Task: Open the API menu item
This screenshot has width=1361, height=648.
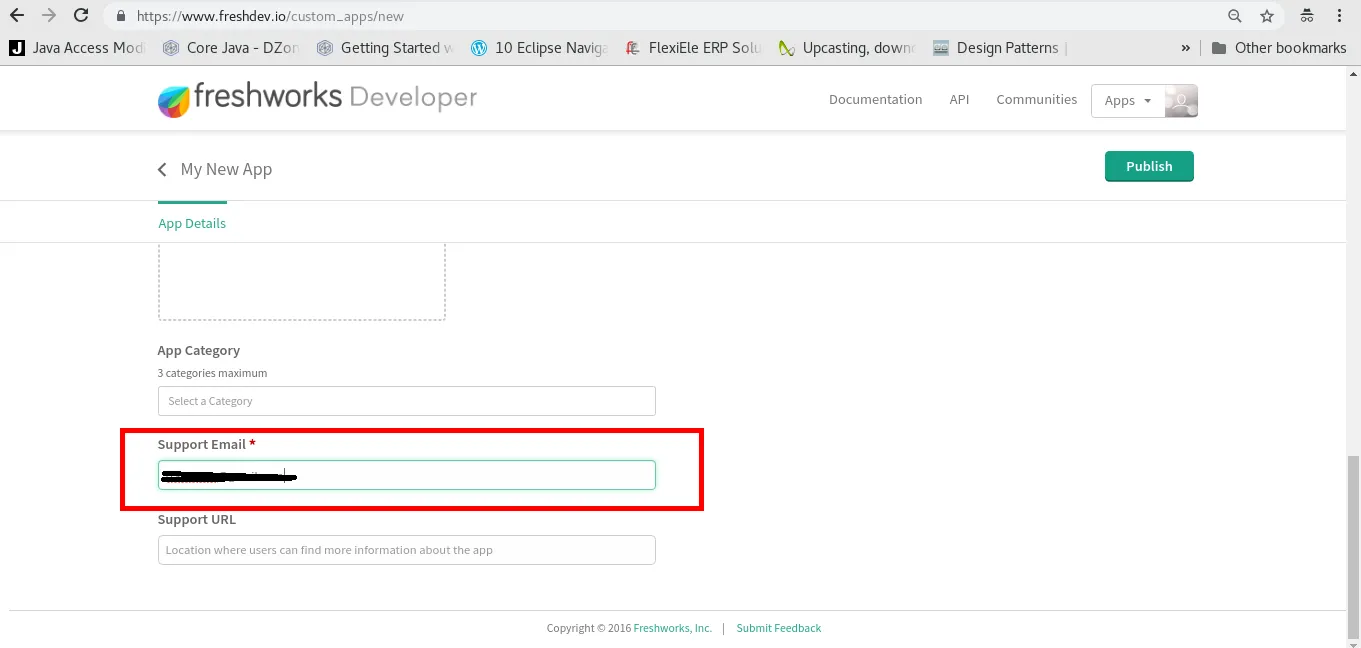Action: [x=960, y=99]
